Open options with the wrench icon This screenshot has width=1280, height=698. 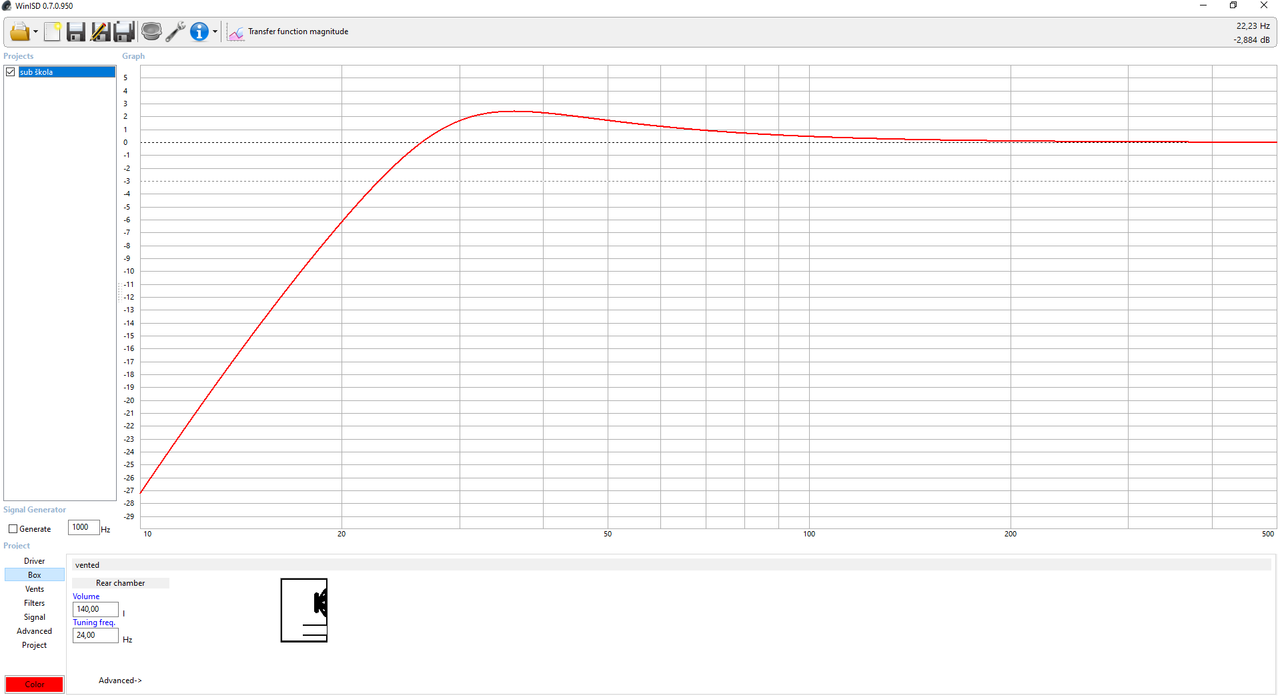click(x=175, y=32)
